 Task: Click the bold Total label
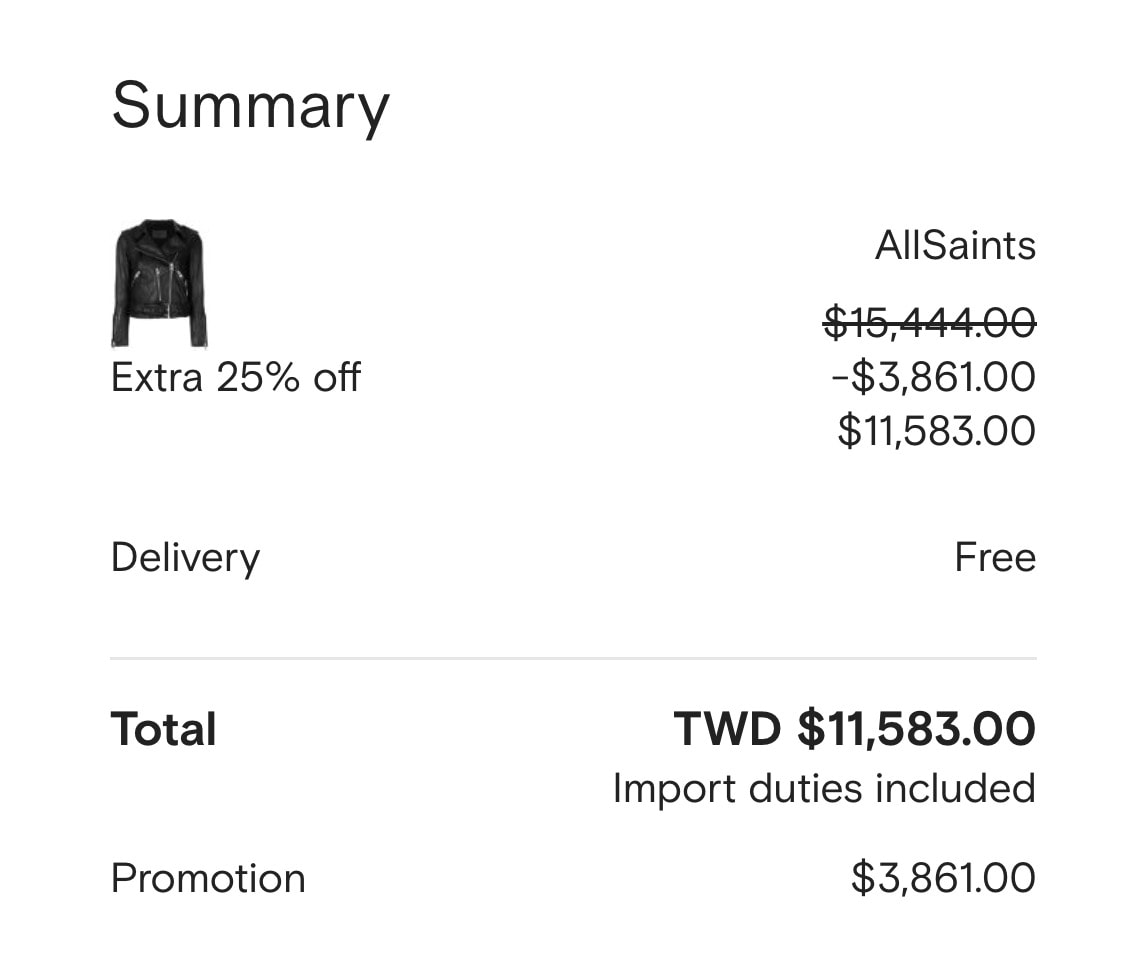point(163,729)
